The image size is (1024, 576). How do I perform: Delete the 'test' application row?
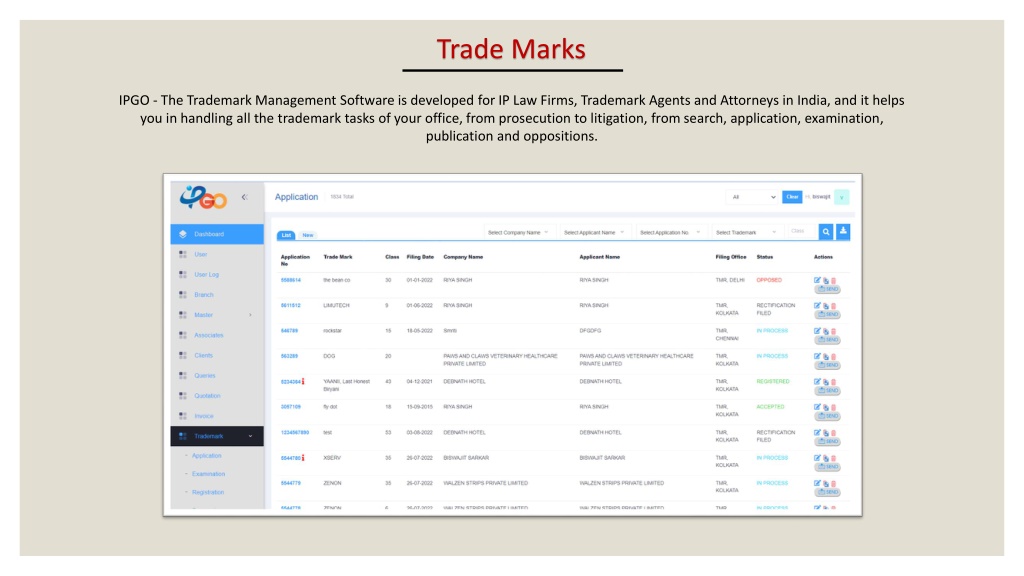[x=833, y=433]
